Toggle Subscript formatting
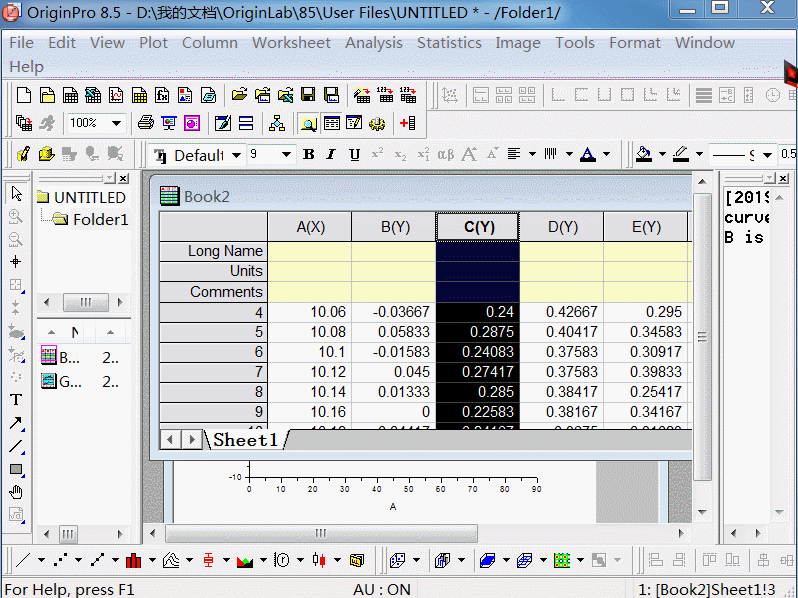The width and height of the screenshot is (798, 598). point(401,154)
